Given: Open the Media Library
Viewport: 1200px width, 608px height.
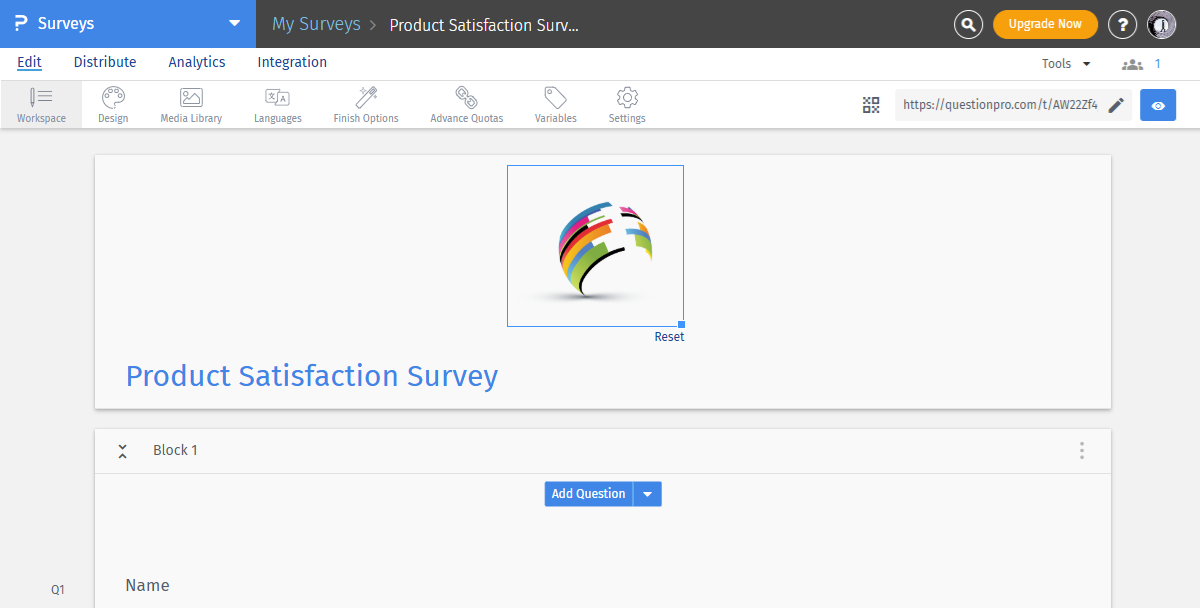Looking at the screenshot, I should pos(190,104).
